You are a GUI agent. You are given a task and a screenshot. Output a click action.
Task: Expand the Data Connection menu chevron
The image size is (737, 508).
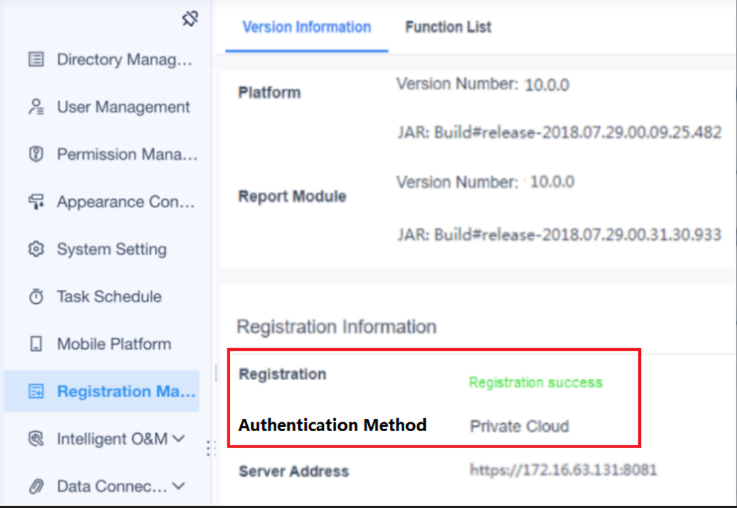[x=179, y=486]
